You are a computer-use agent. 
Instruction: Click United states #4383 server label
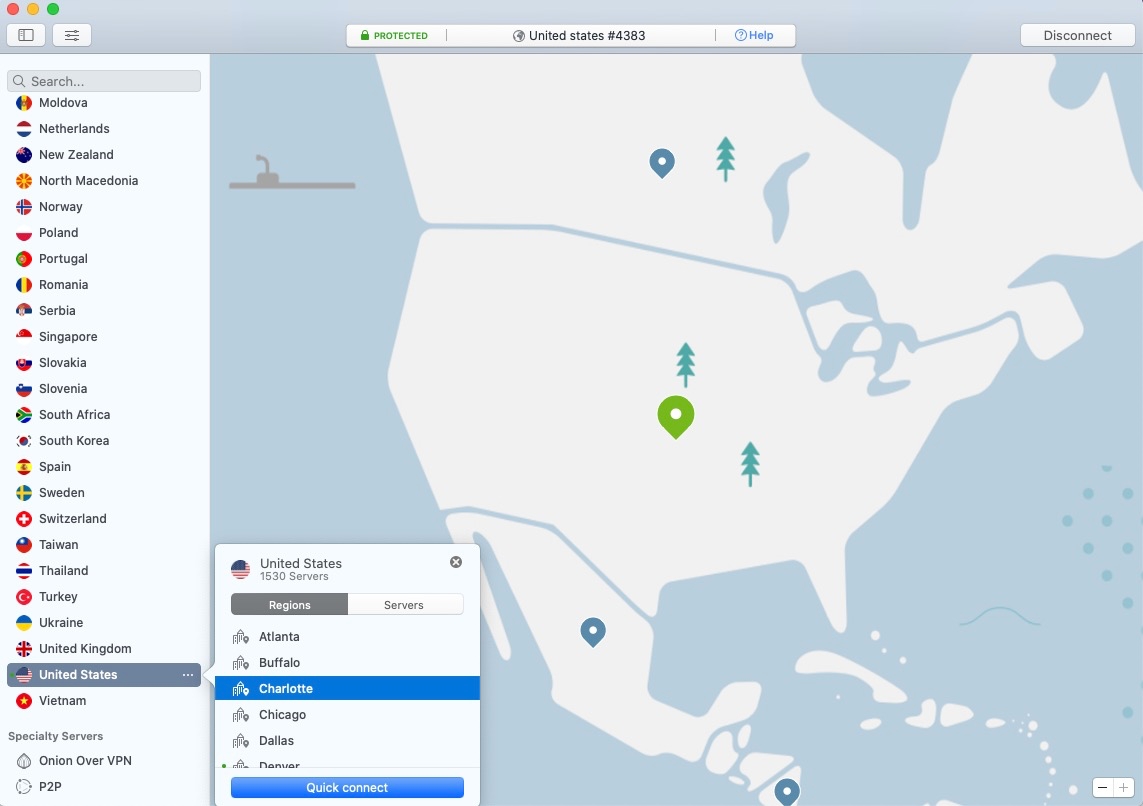tap(587, 36)
